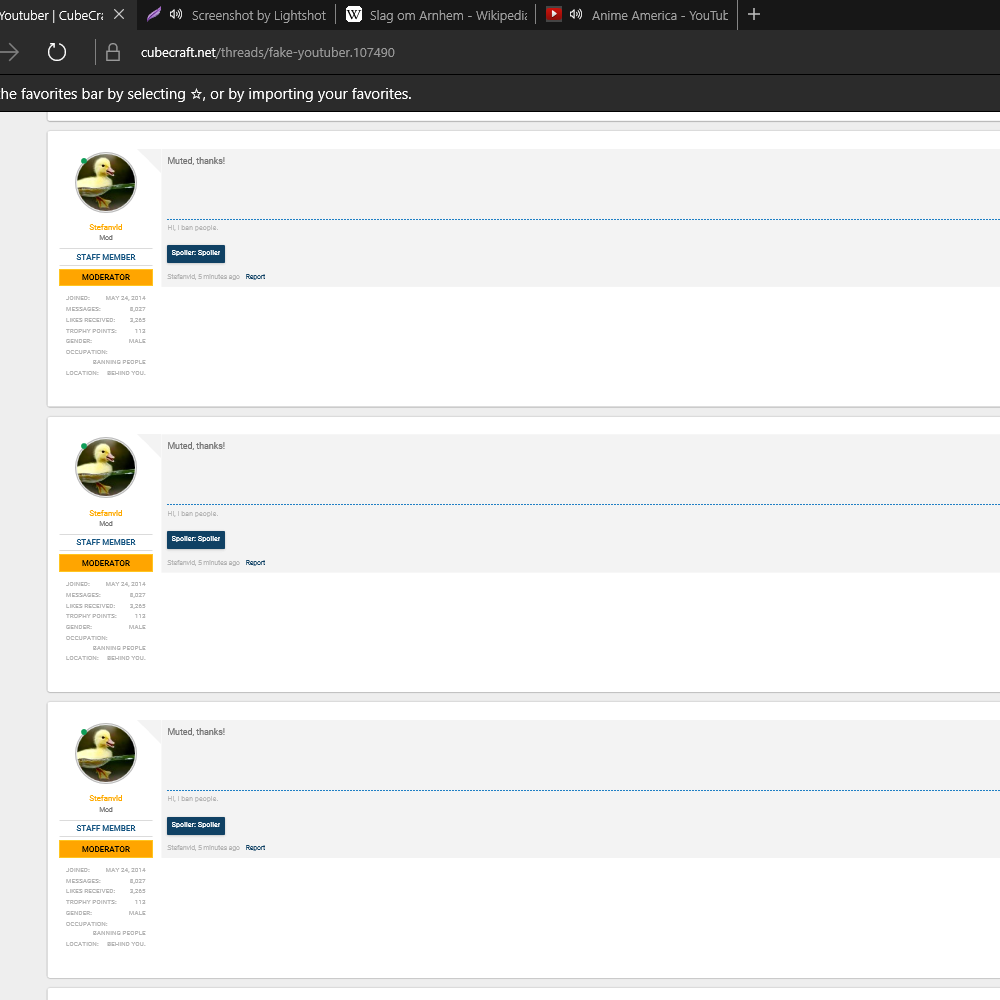Screen dimensions: 1000x1000
Task: Switch to Slag om Arnhem Wikipedia tab
Action: pos(436,15)
